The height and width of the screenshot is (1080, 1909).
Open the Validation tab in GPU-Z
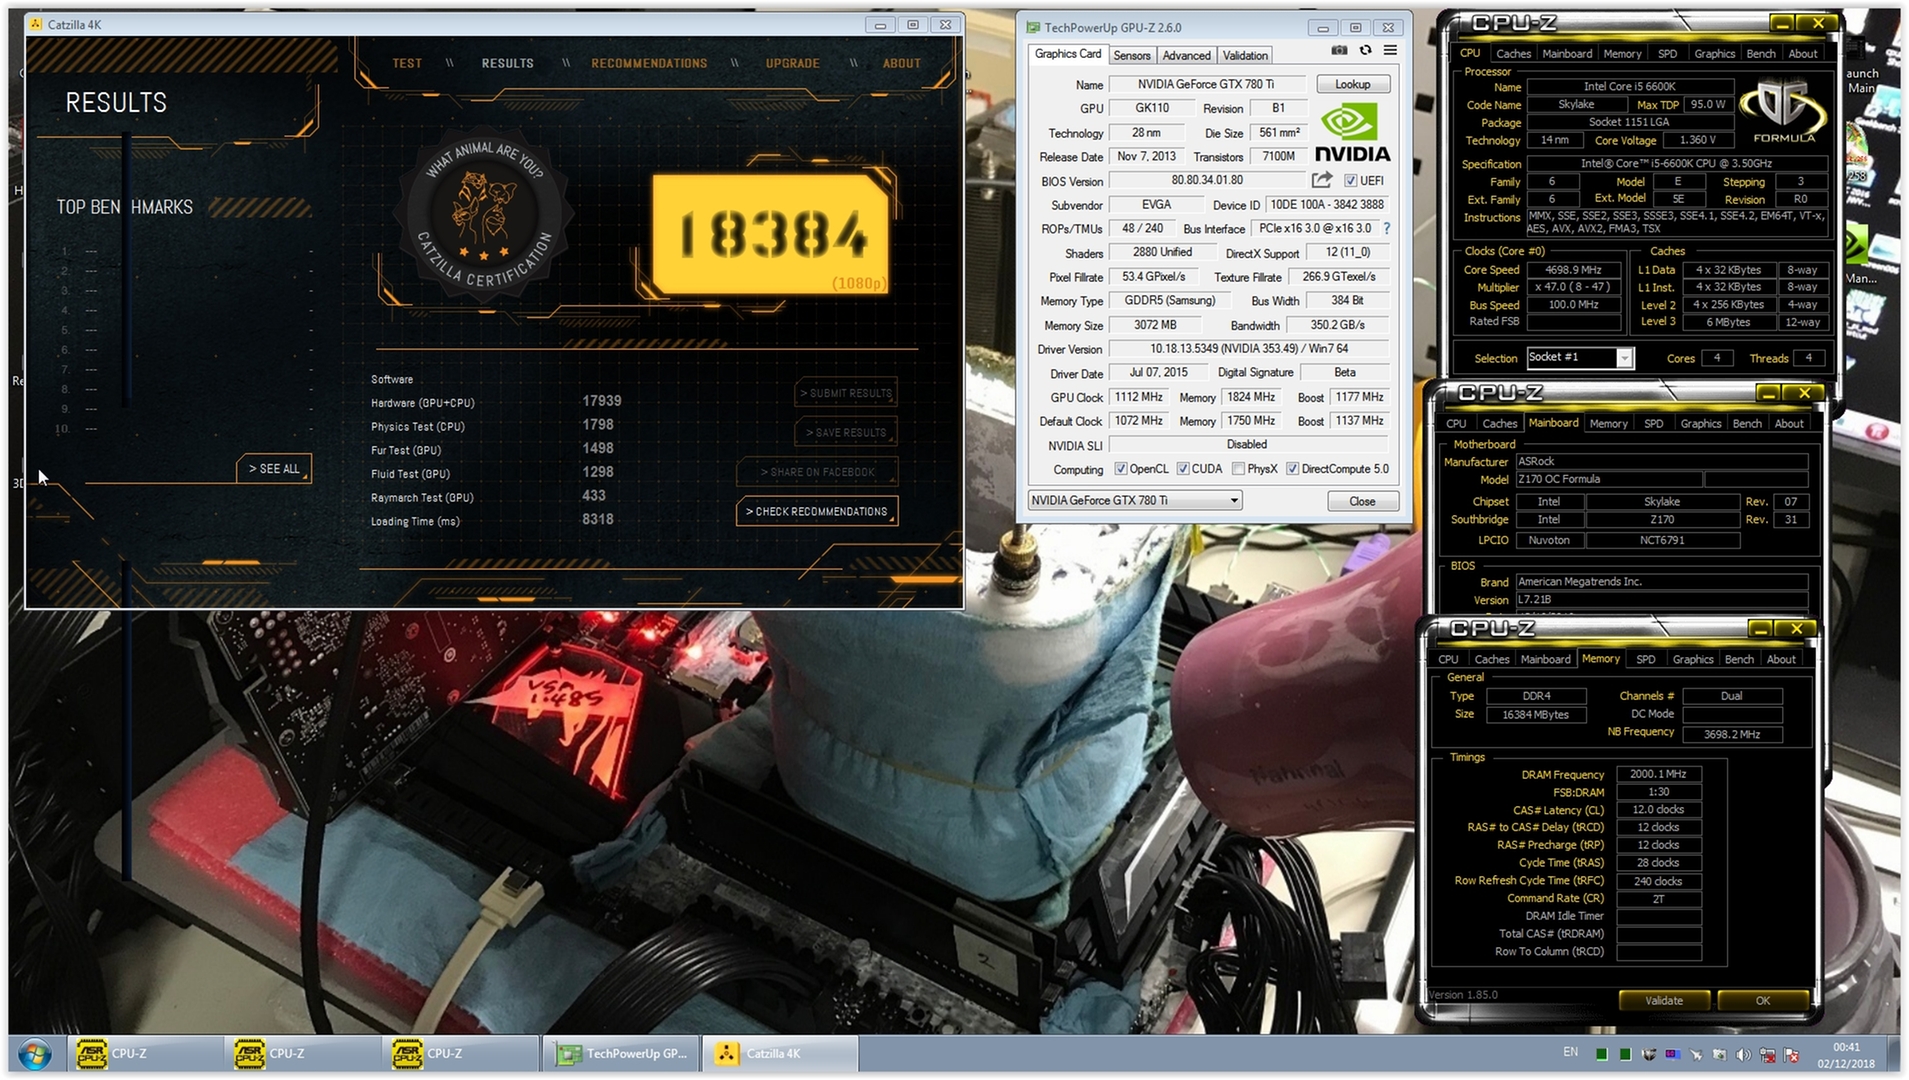[1245, 56]
